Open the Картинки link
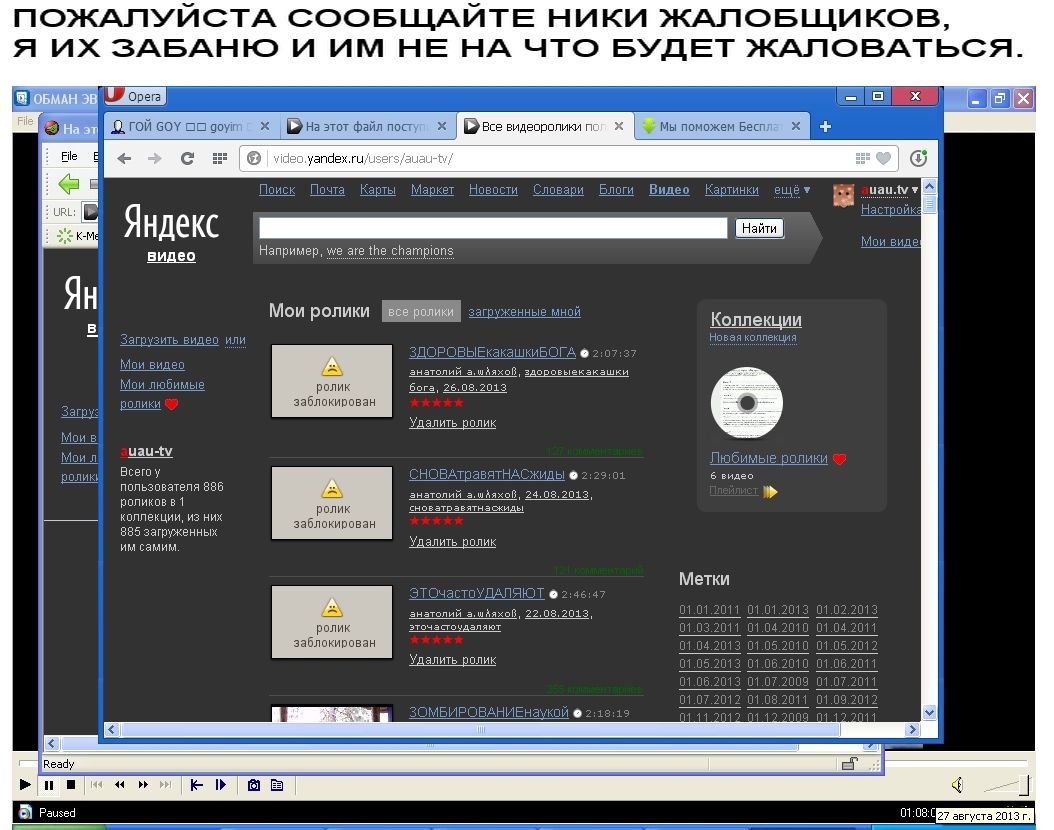 point(731,190)
